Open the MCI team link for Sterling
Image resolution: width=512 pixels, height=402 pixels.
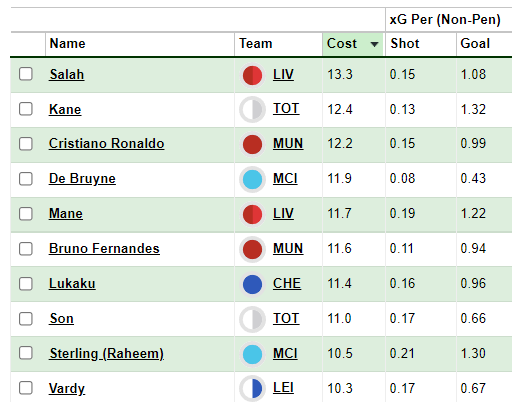coord(285,354)
